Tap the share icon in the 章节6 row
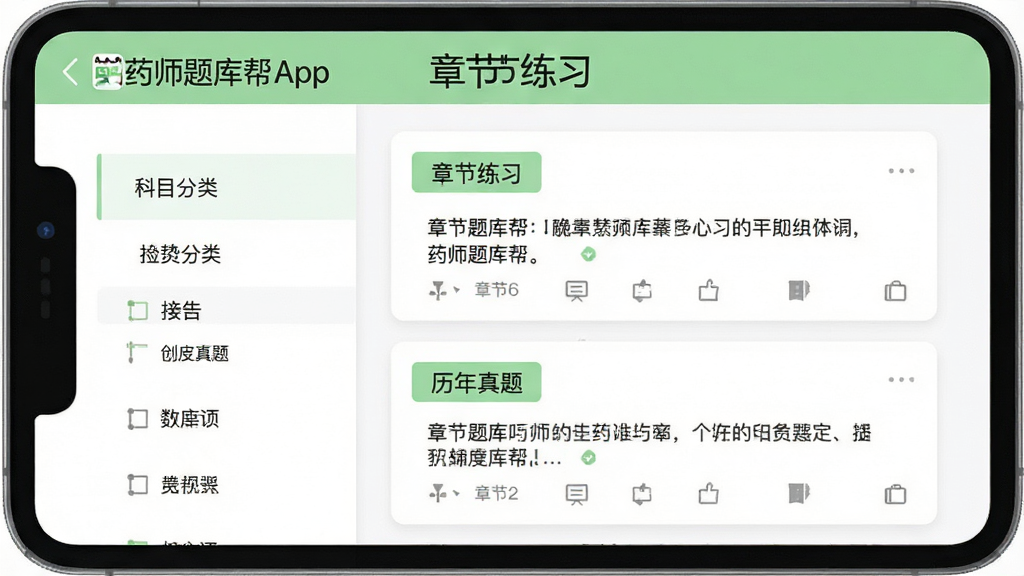The image size is (1024, 576). click(x=642, y=291)
